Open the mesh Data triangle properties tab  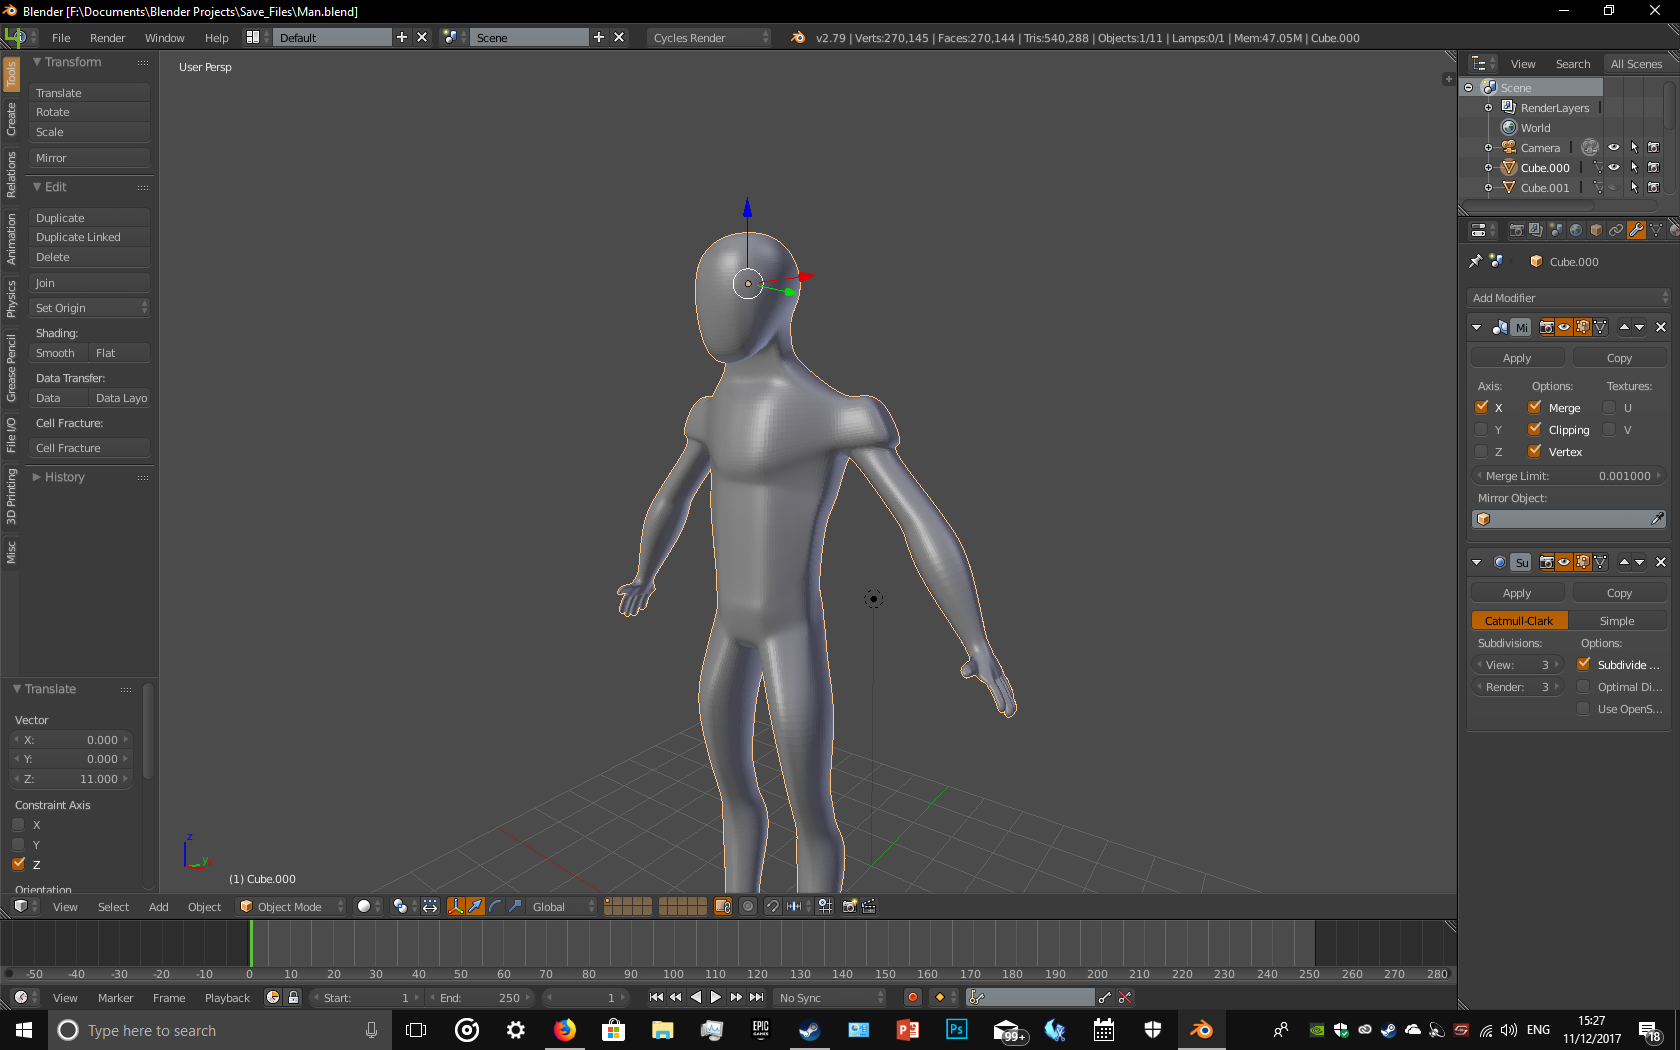(x=1656, y=230)
